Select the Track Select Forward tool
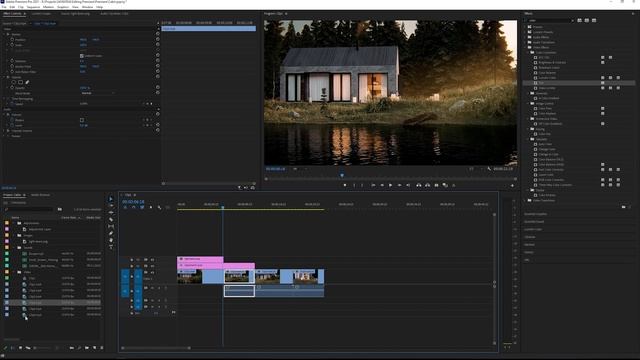Viewport: 640px width, 360px height. [x=111, y=206]
